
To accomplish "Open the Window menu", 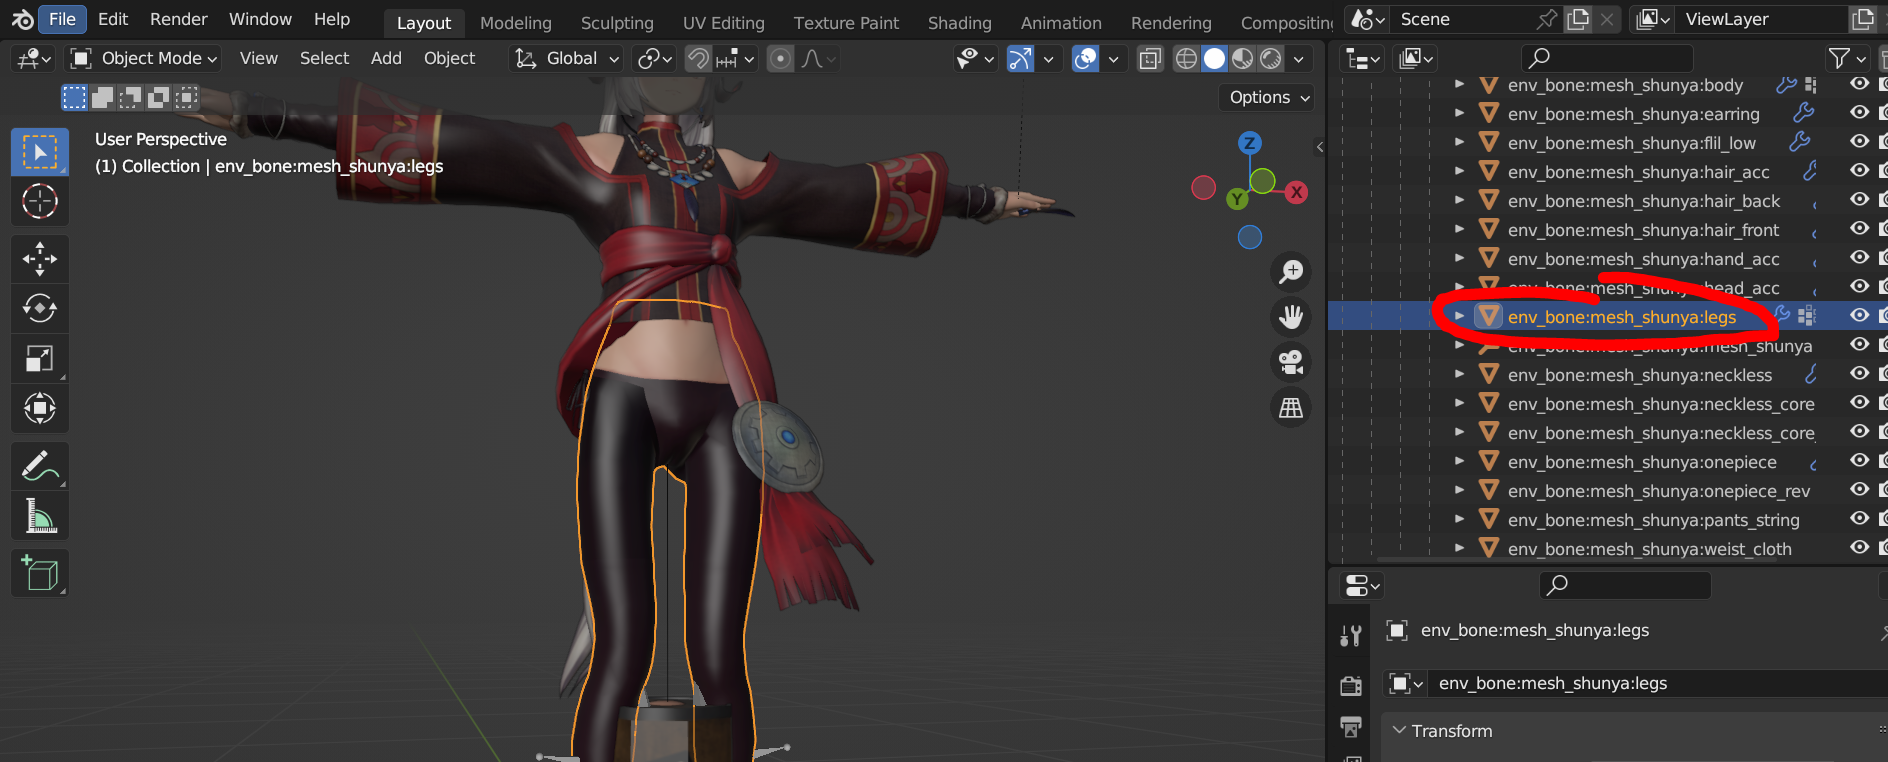I will pyautogui.click(x=260, y=19).
